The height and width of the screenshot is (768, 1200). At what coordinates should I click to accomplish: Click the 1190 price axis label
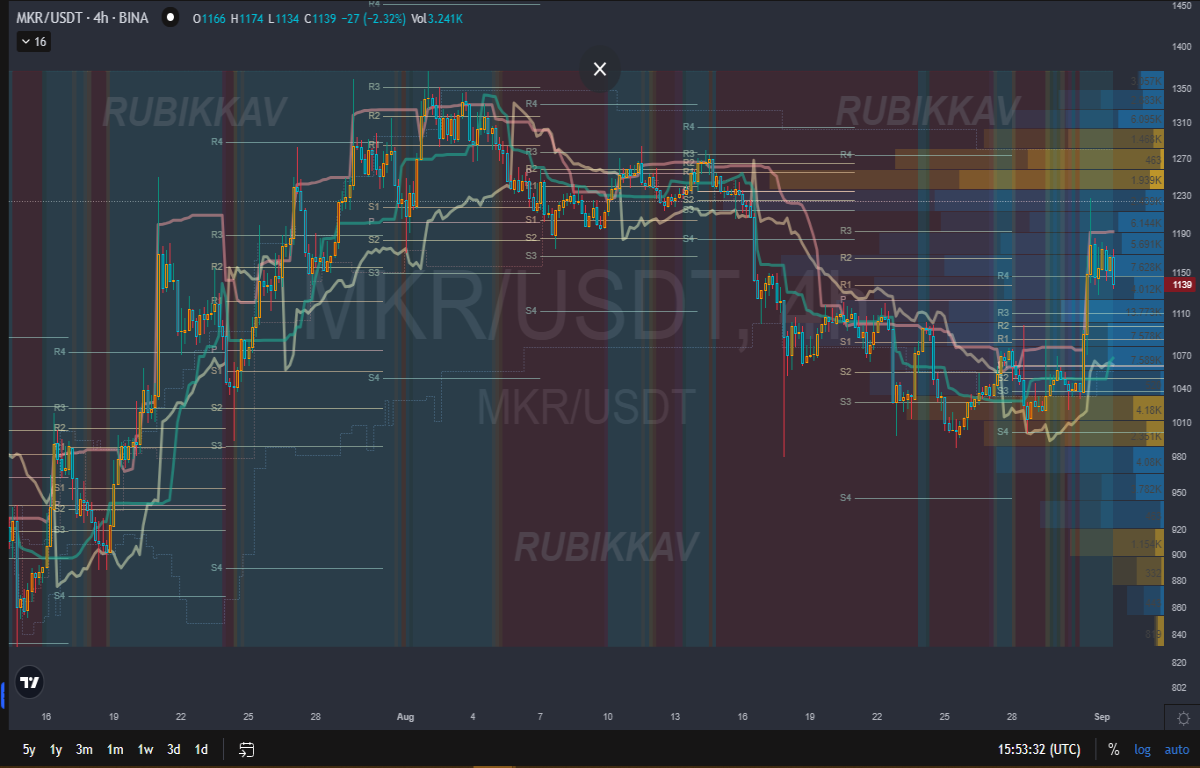coord(1181,233)
